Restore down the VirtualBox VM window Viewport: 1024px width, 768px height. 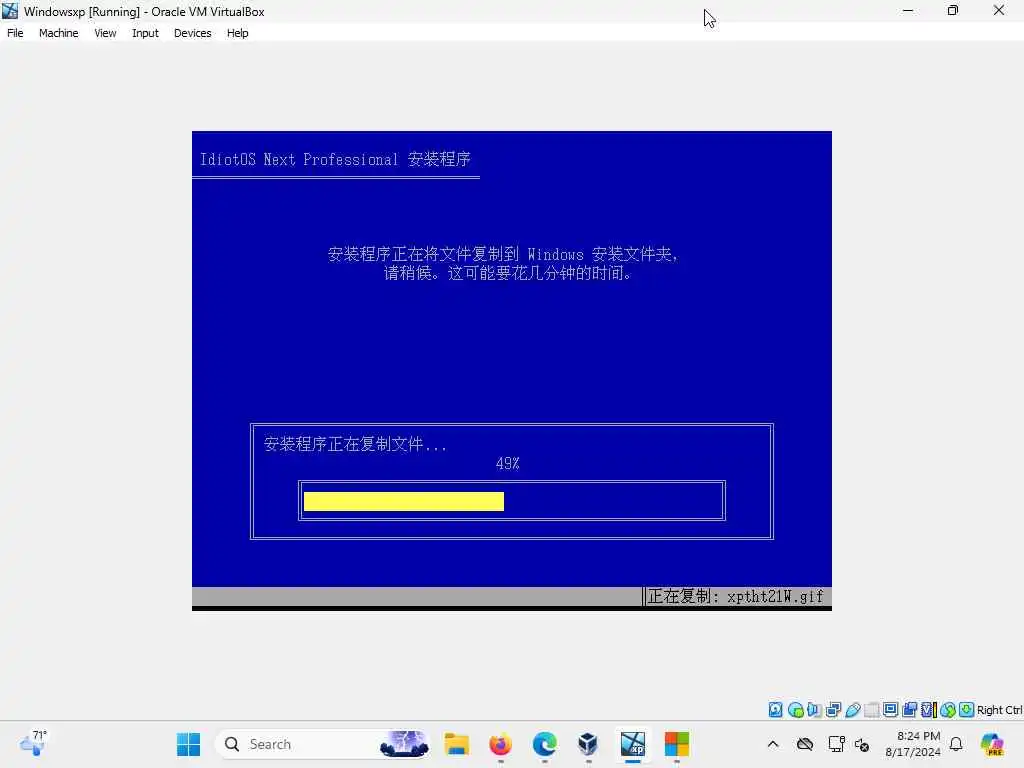[x=953, y=10]
